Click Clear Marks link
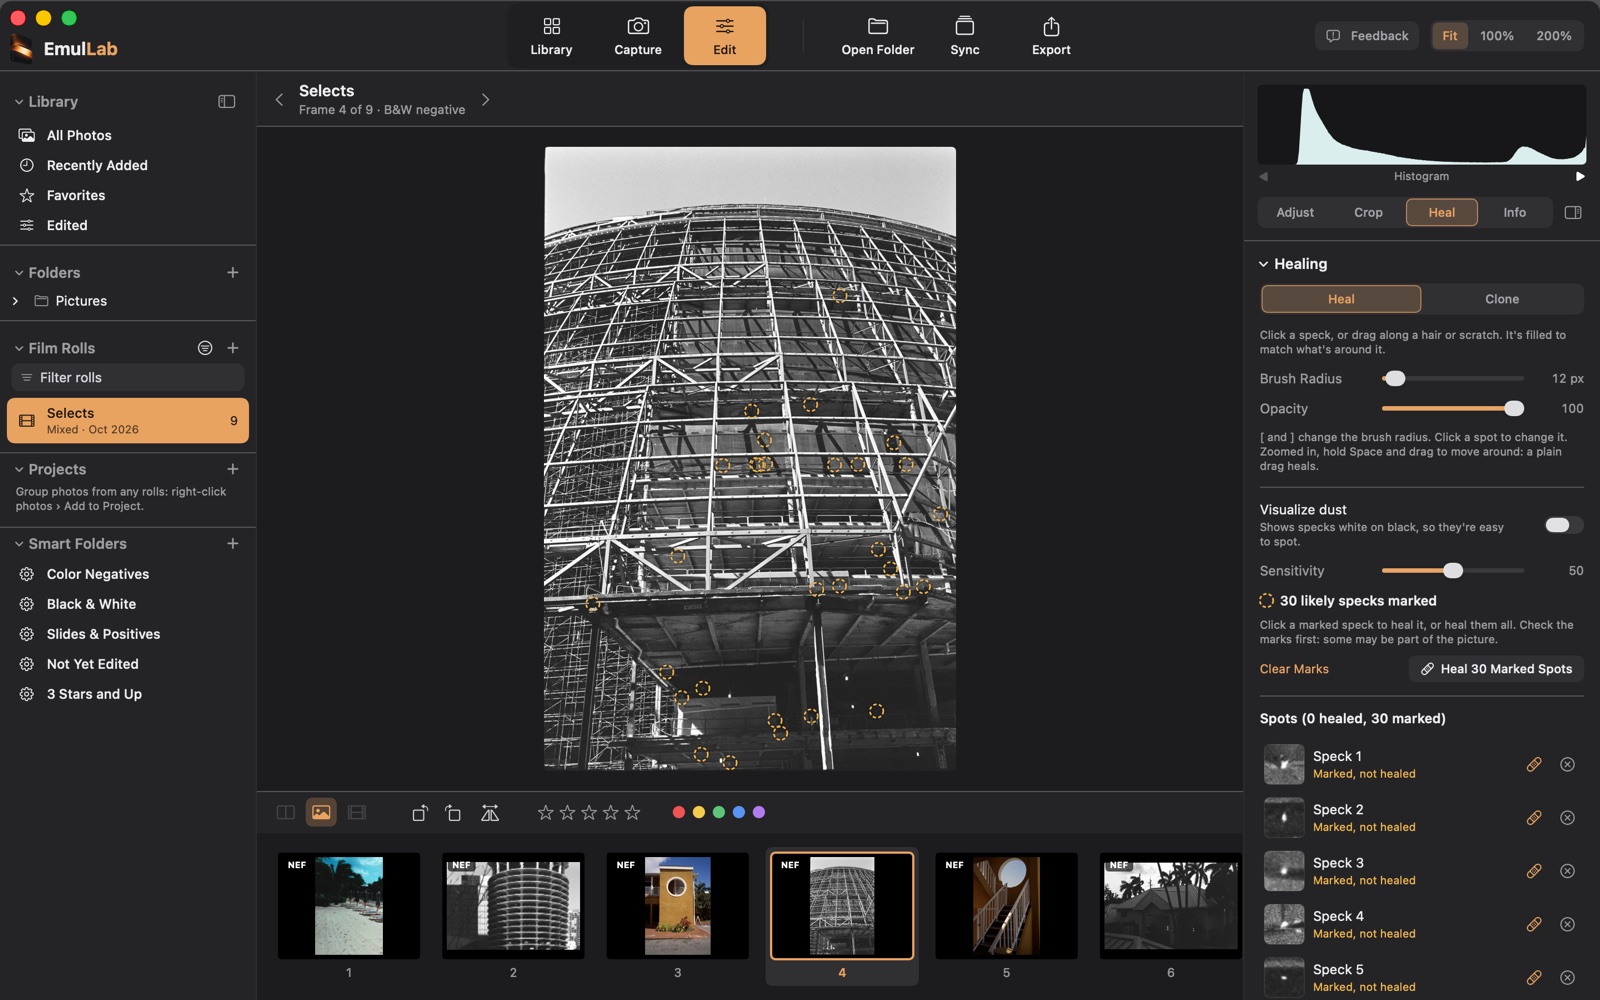Viewport: 1600px width, 1000px height. point(1294,669)
